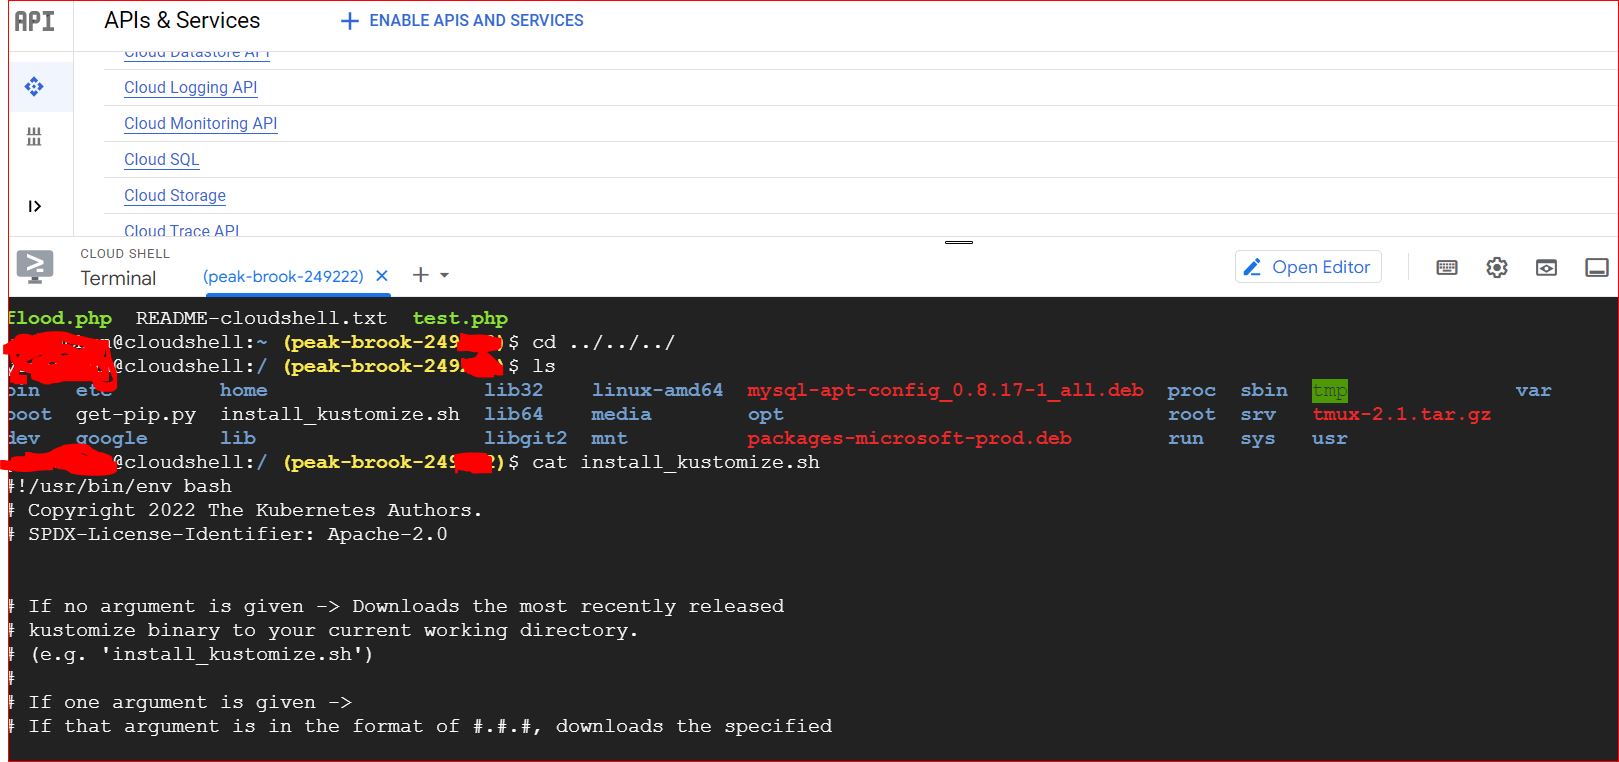Click flood.php in terminal output
The image size is (1619, 762).
click(x=60, y=319)
